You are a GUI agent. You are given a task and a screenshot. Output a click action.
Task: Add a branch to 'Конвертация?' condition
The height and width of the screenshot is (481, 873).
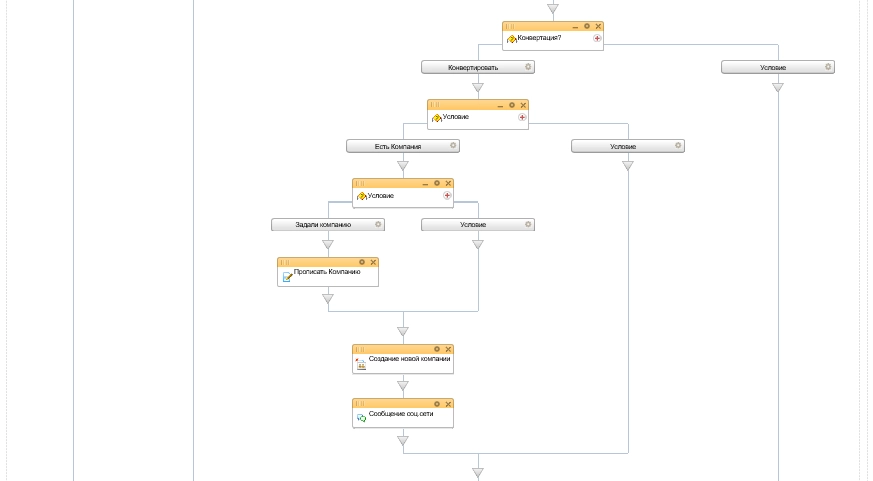coord(597,38)
